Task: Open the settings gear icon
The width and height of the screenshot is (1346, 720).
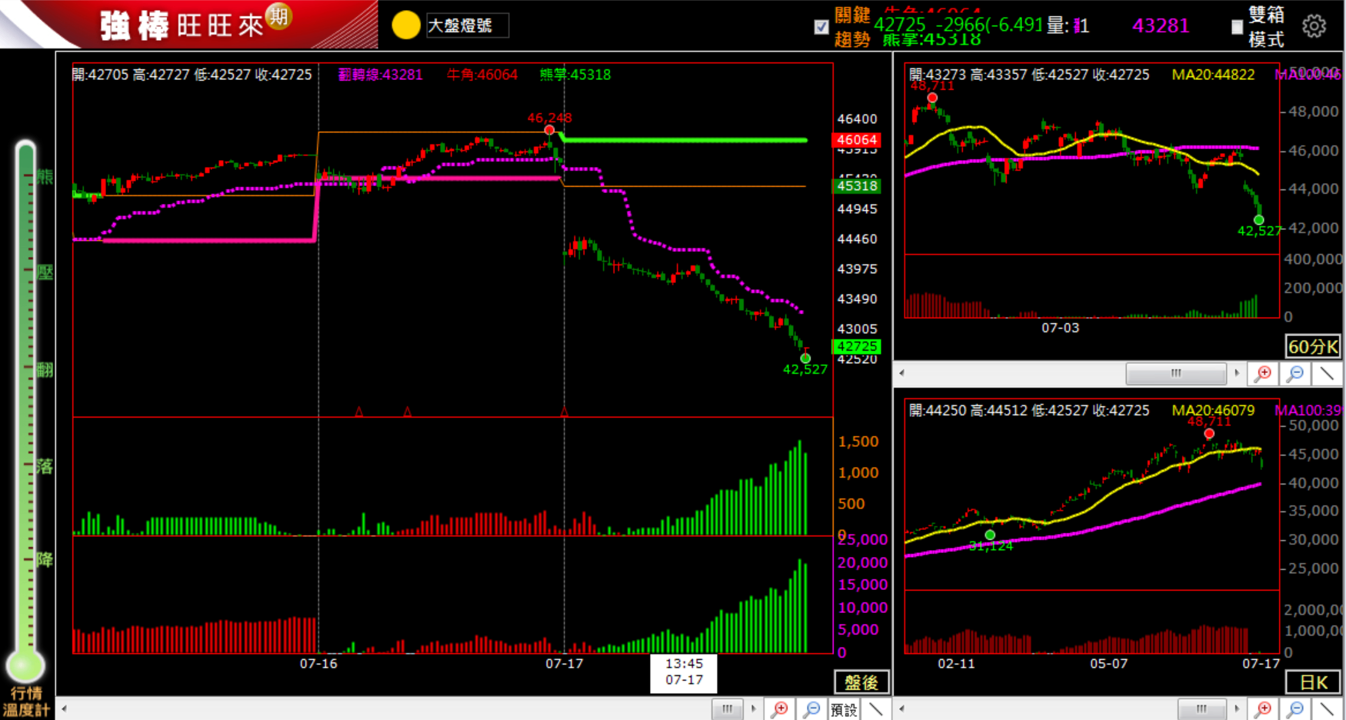Action: click(x=1314, y=27)
